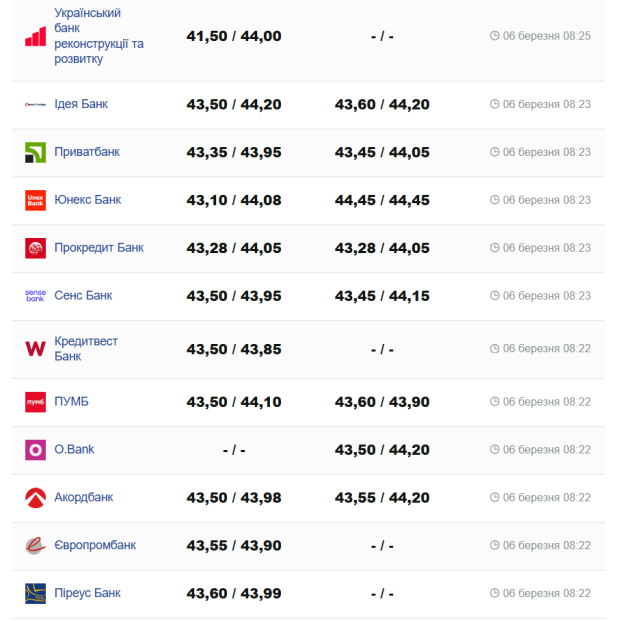Click the Procredit Bank logo icon
The image size is (620, 621).
(x=35, y=248)
